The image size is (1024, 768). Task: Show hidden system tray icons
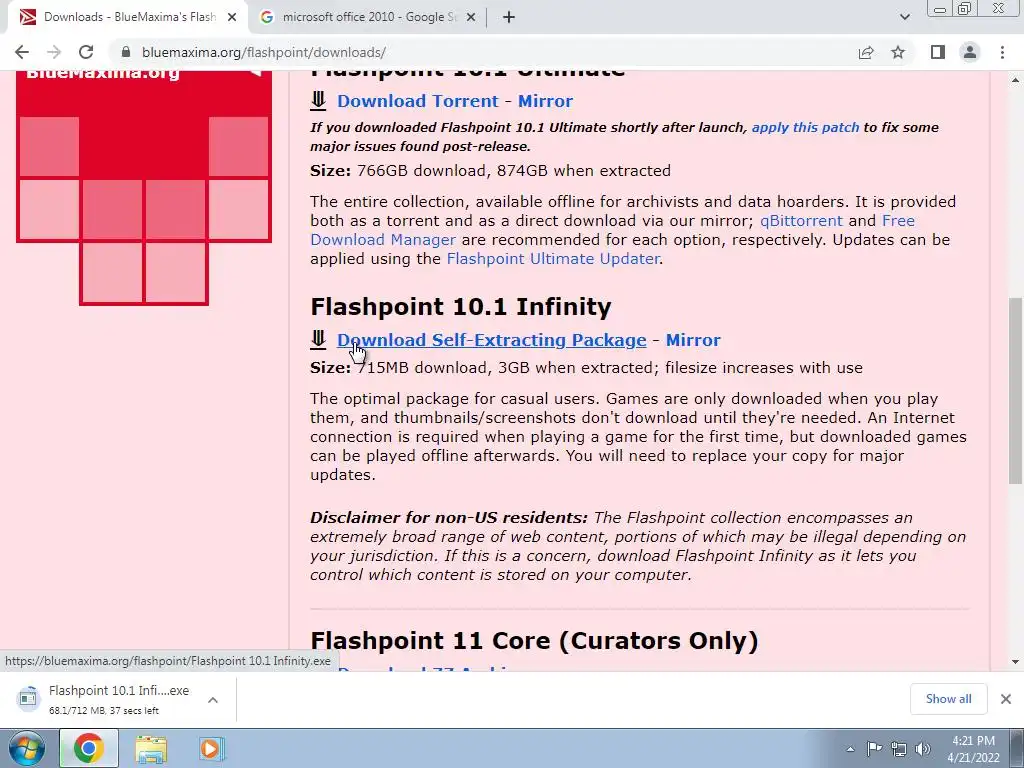(x=850, y=749)
